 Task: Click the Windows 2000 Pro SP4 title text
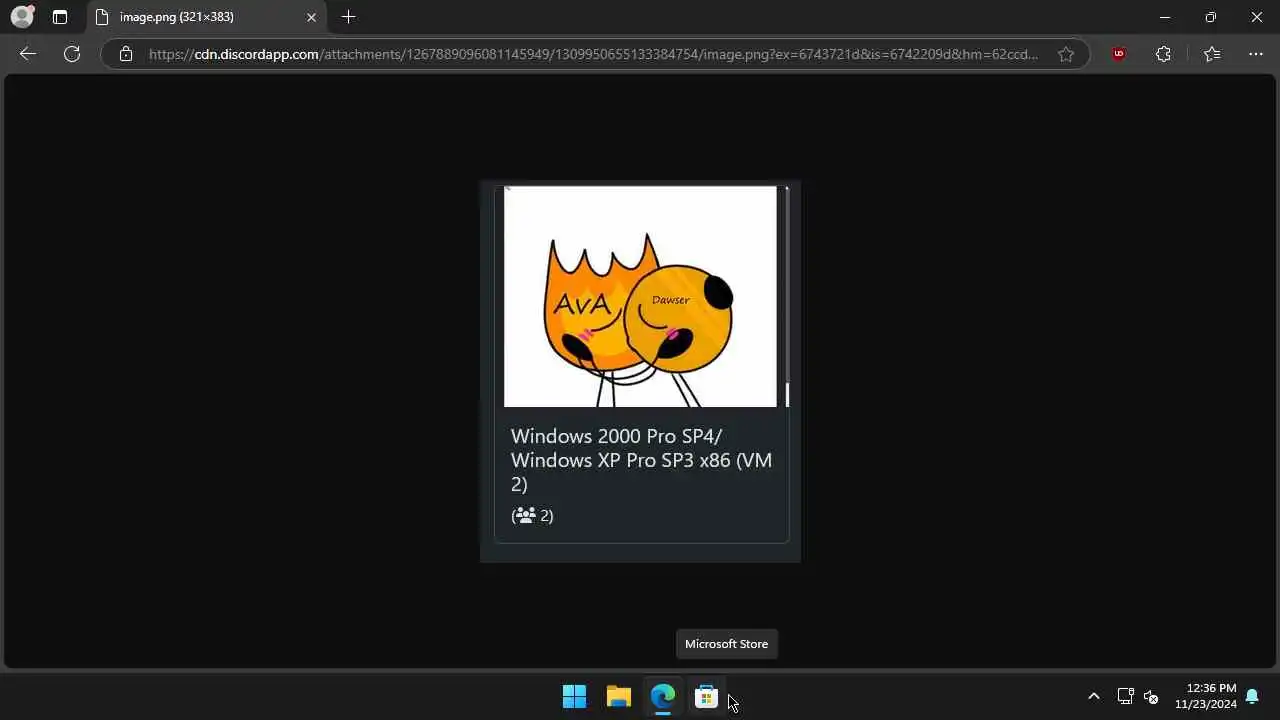pyautogui.click(x=641, y=460)
